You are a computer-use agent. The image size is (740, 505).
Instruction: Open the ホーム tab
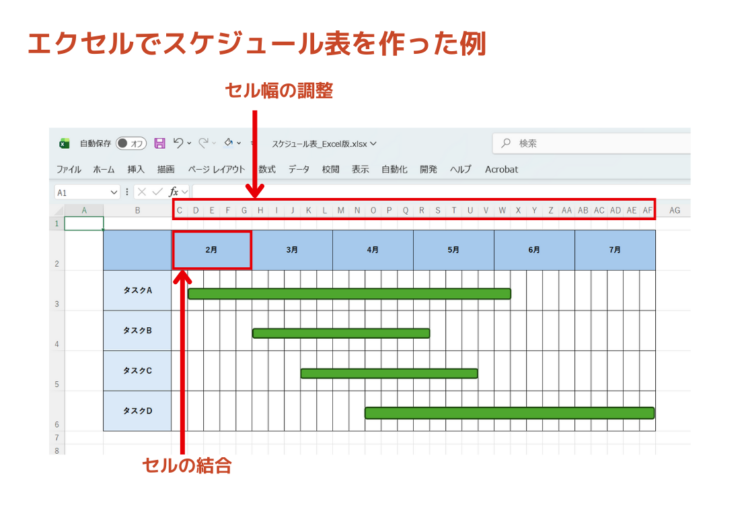[x=104, y=169]
